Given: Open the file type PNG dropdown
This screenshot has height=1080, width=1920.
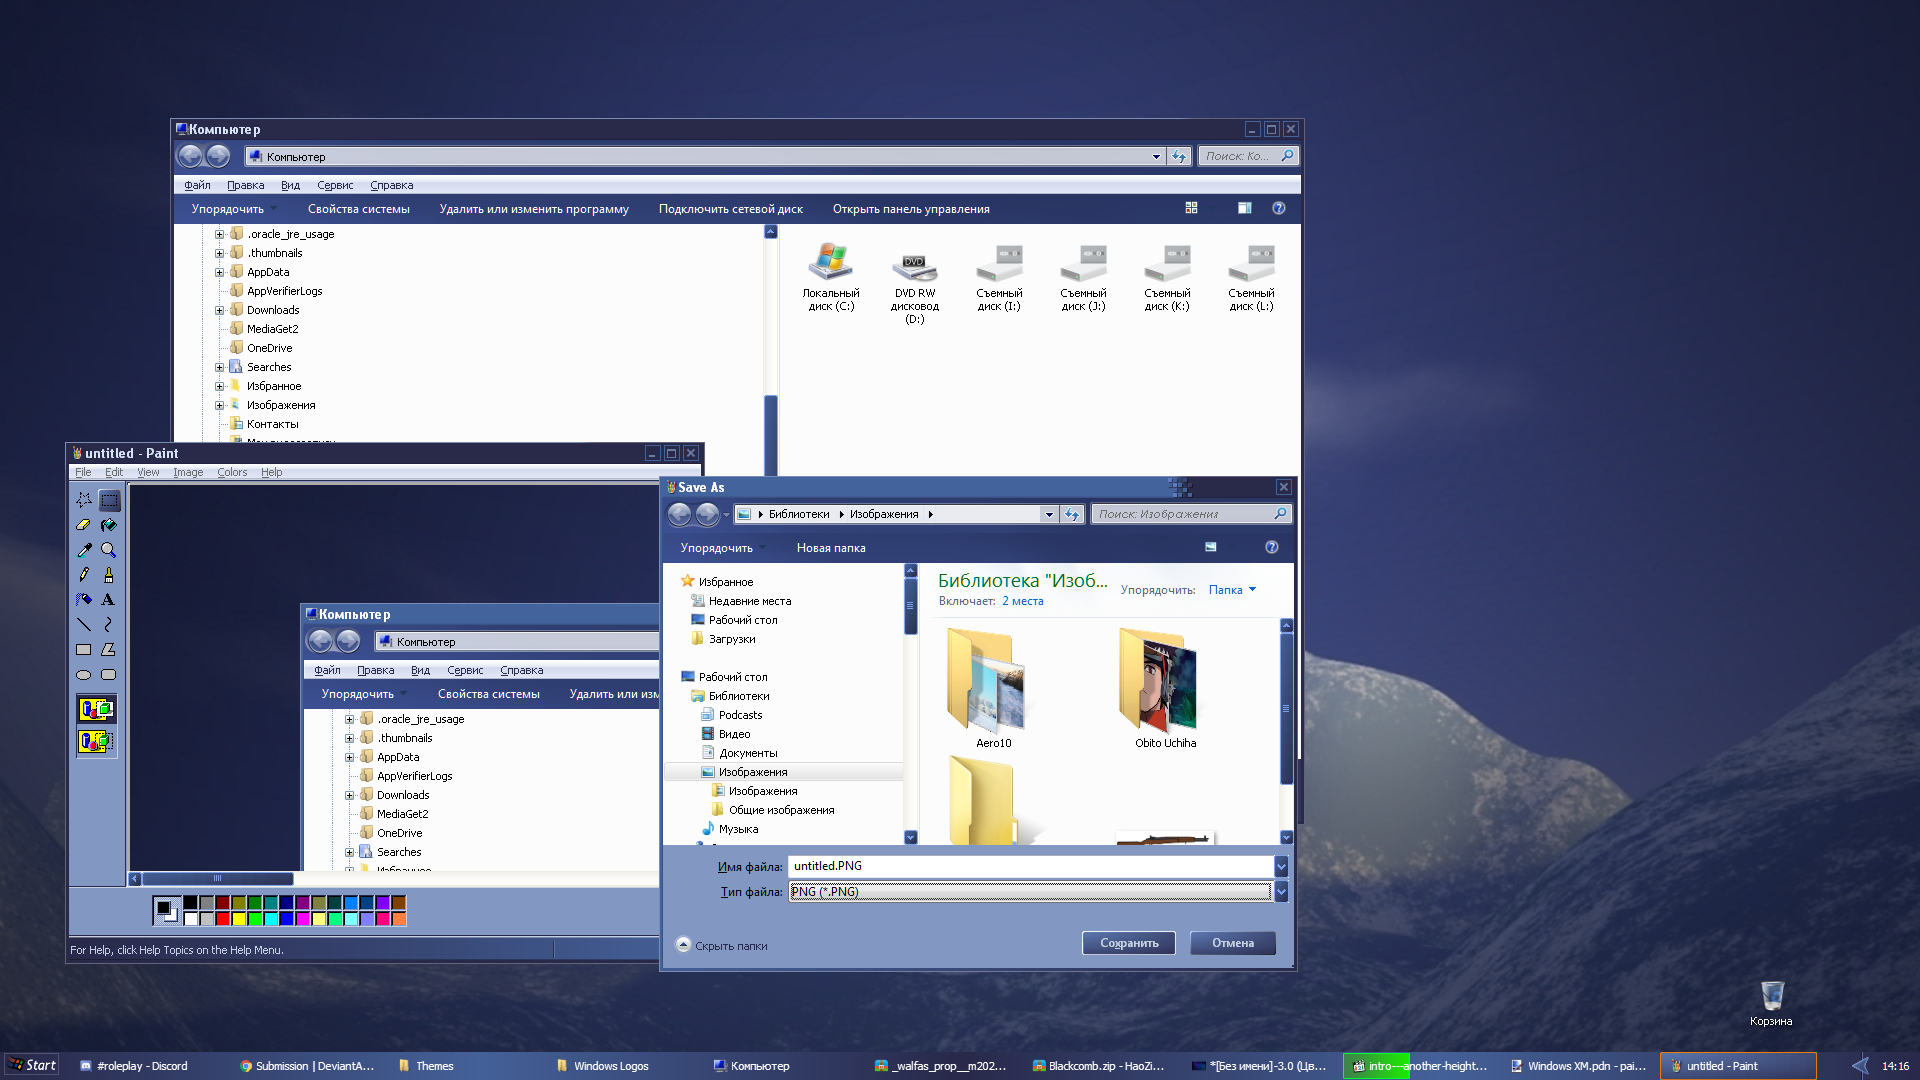Looking at the screenshot, I should click(1281, 892).
